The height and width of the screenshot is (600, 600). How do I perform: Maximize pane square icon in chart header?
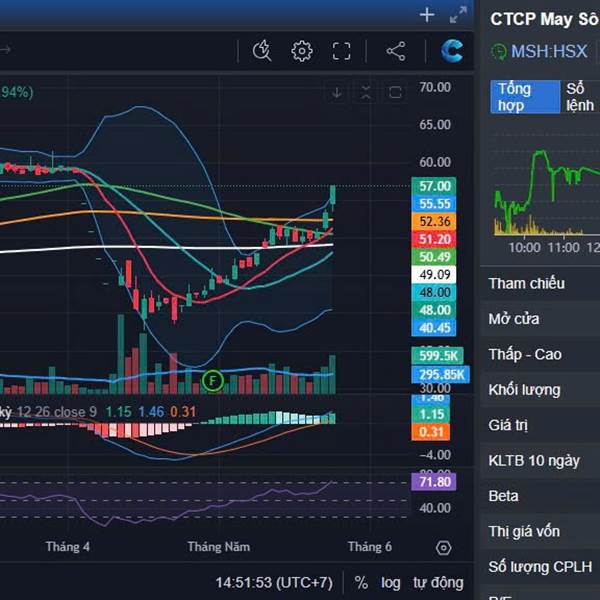coord(395,93)
